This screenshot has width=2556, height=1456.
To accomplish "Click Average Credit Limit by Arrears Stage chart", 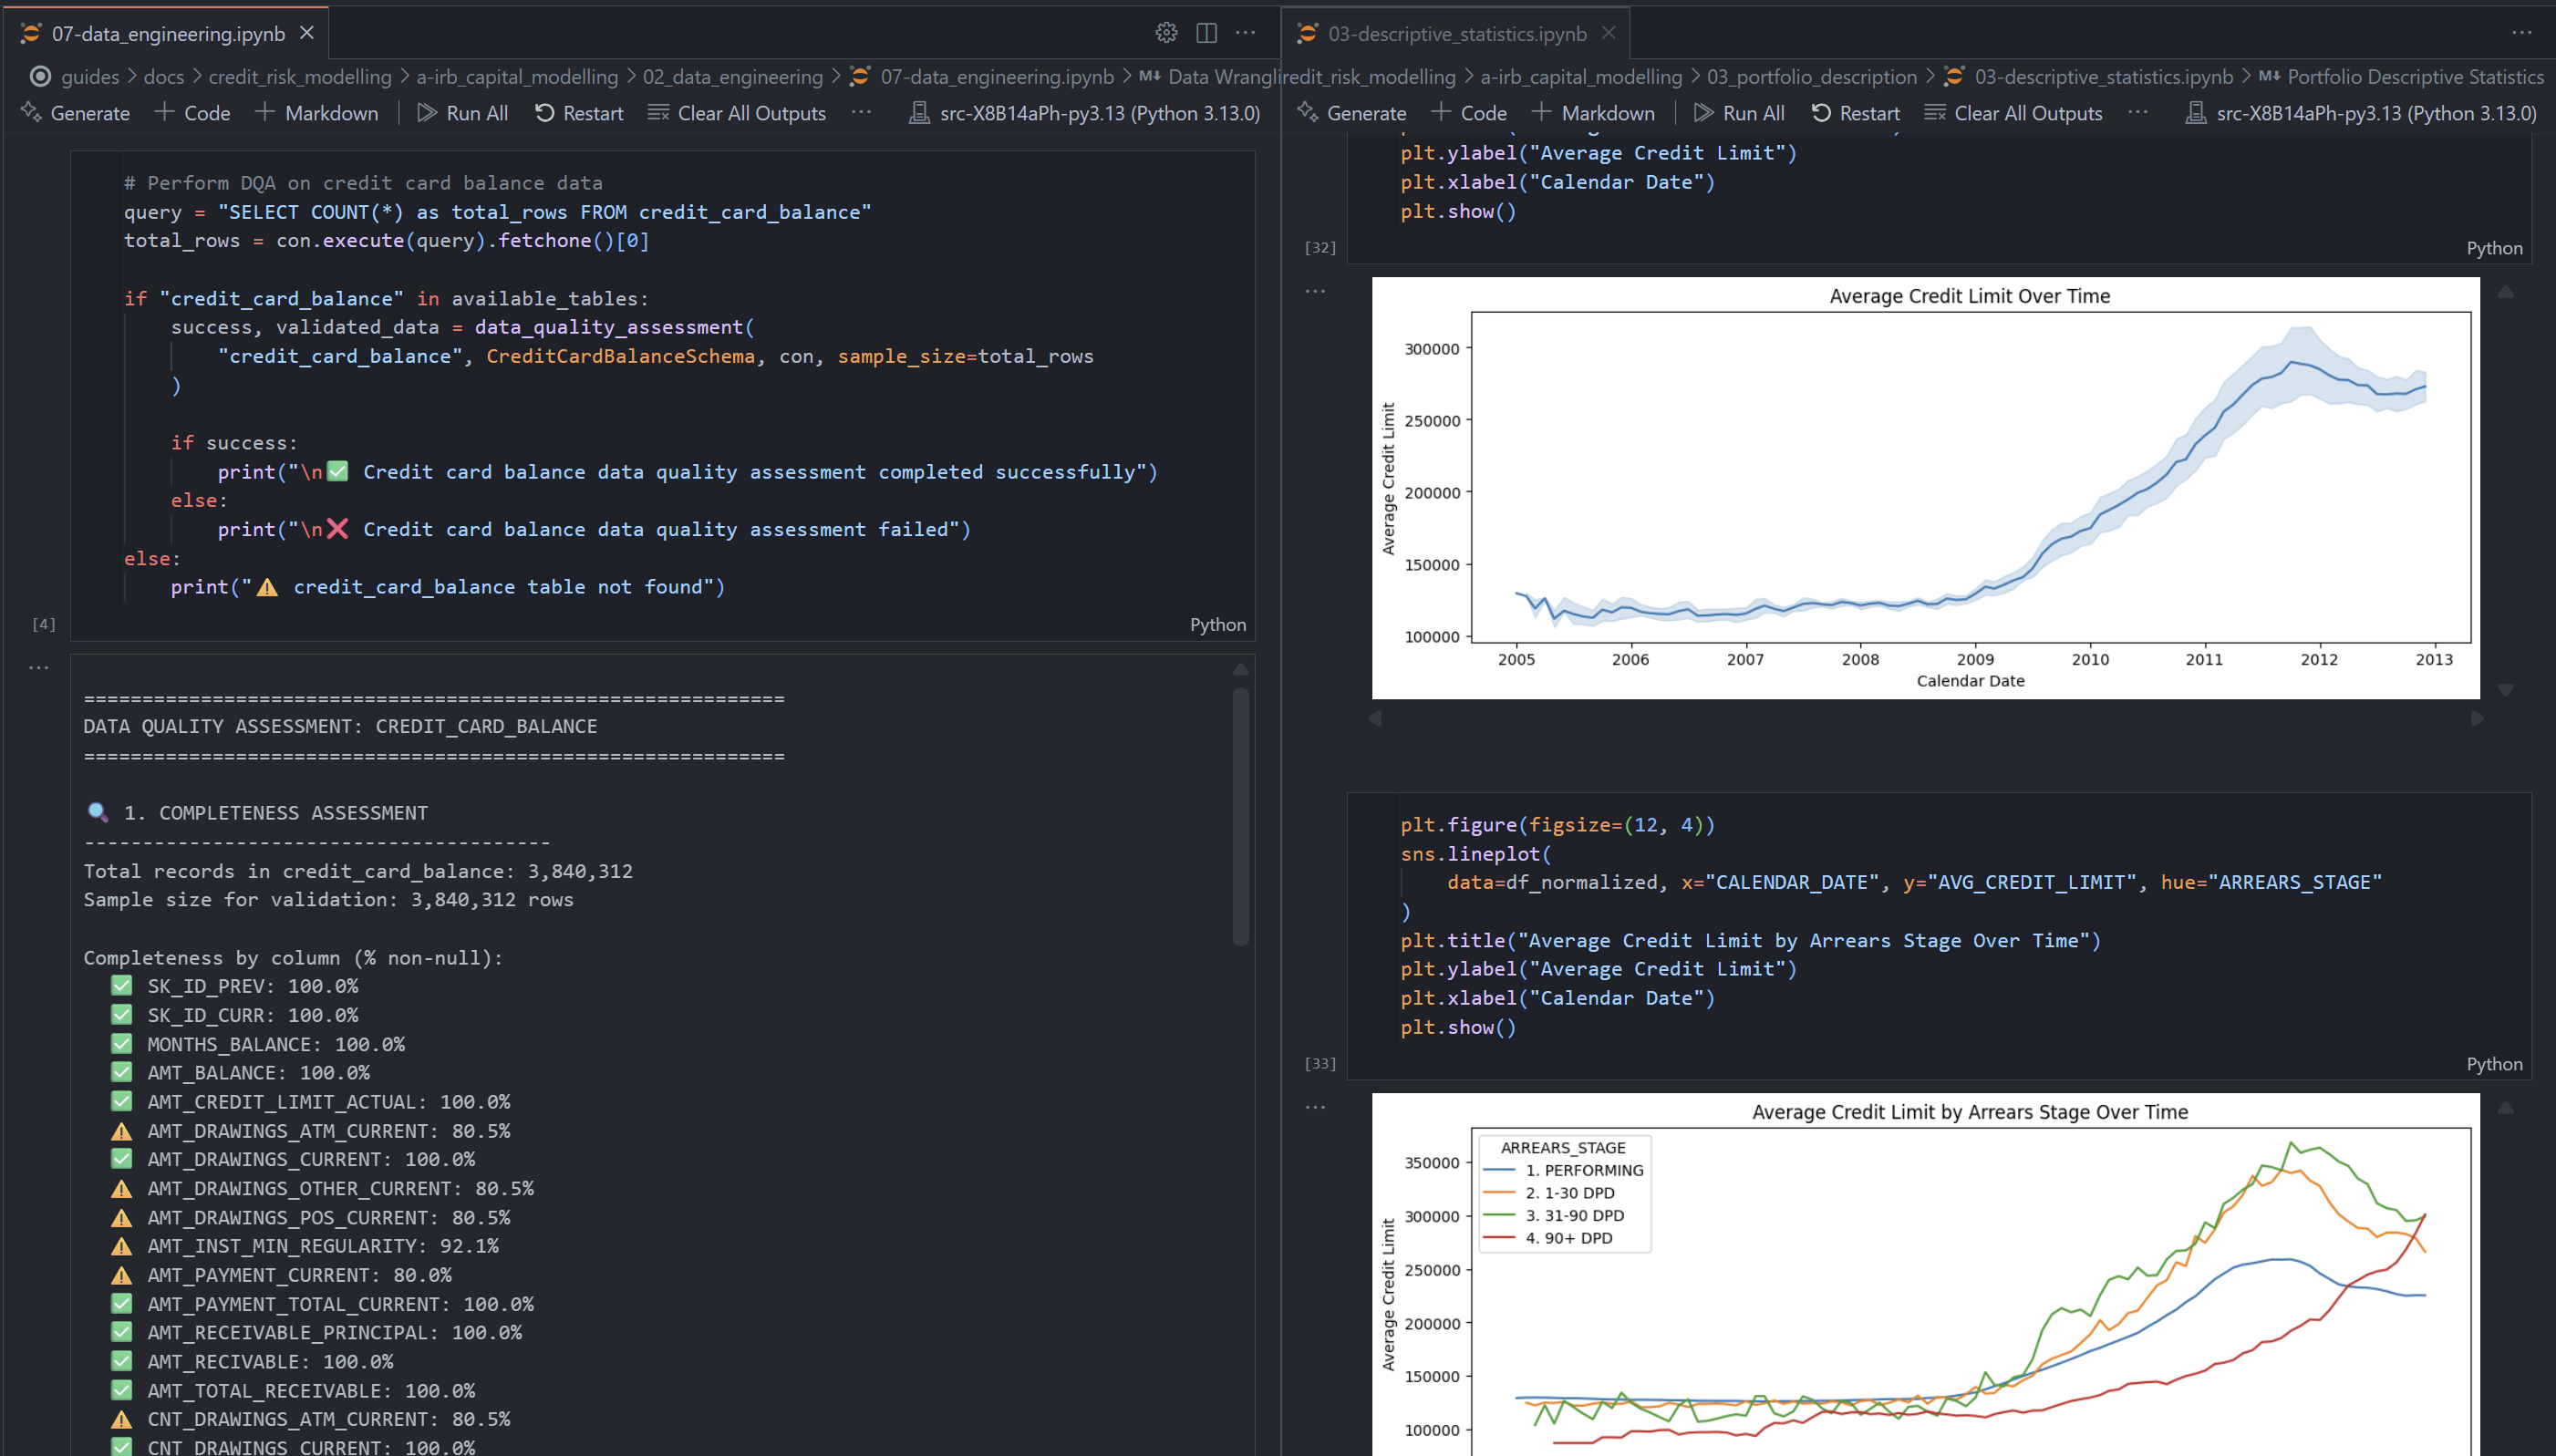I will (x=1925, y=1274).
